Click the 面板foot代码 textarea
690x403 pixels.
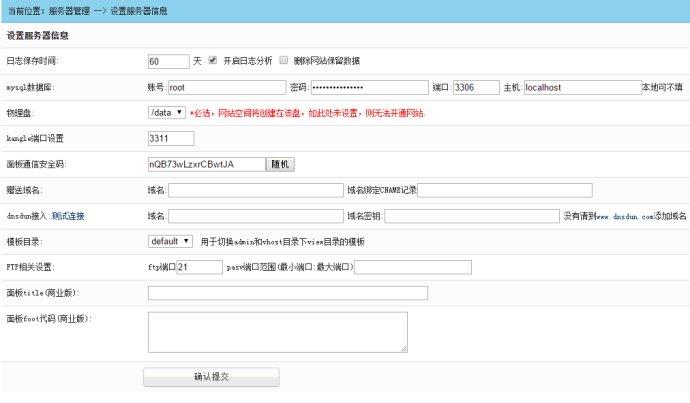point(278,332)
